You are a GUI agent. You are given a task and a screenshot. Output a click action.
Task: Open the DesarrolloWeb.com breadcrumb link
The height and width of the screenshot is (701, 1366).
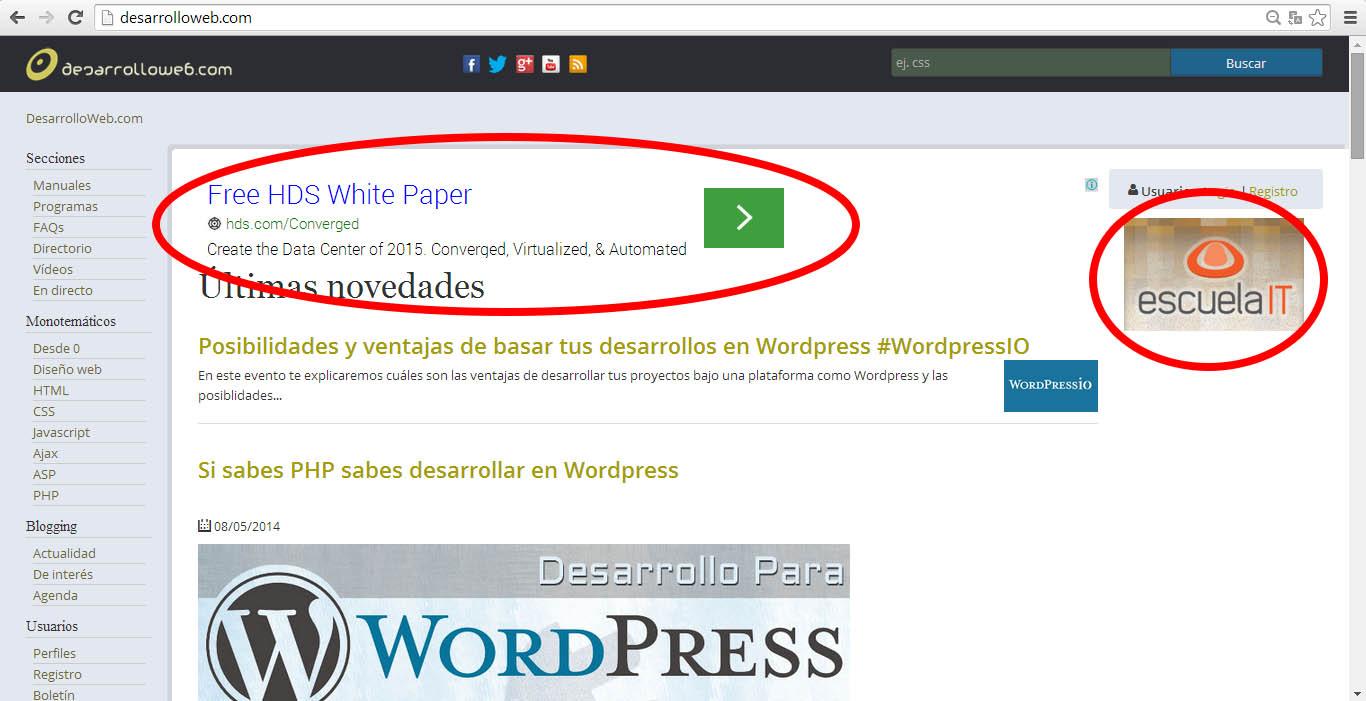[84, 118]
